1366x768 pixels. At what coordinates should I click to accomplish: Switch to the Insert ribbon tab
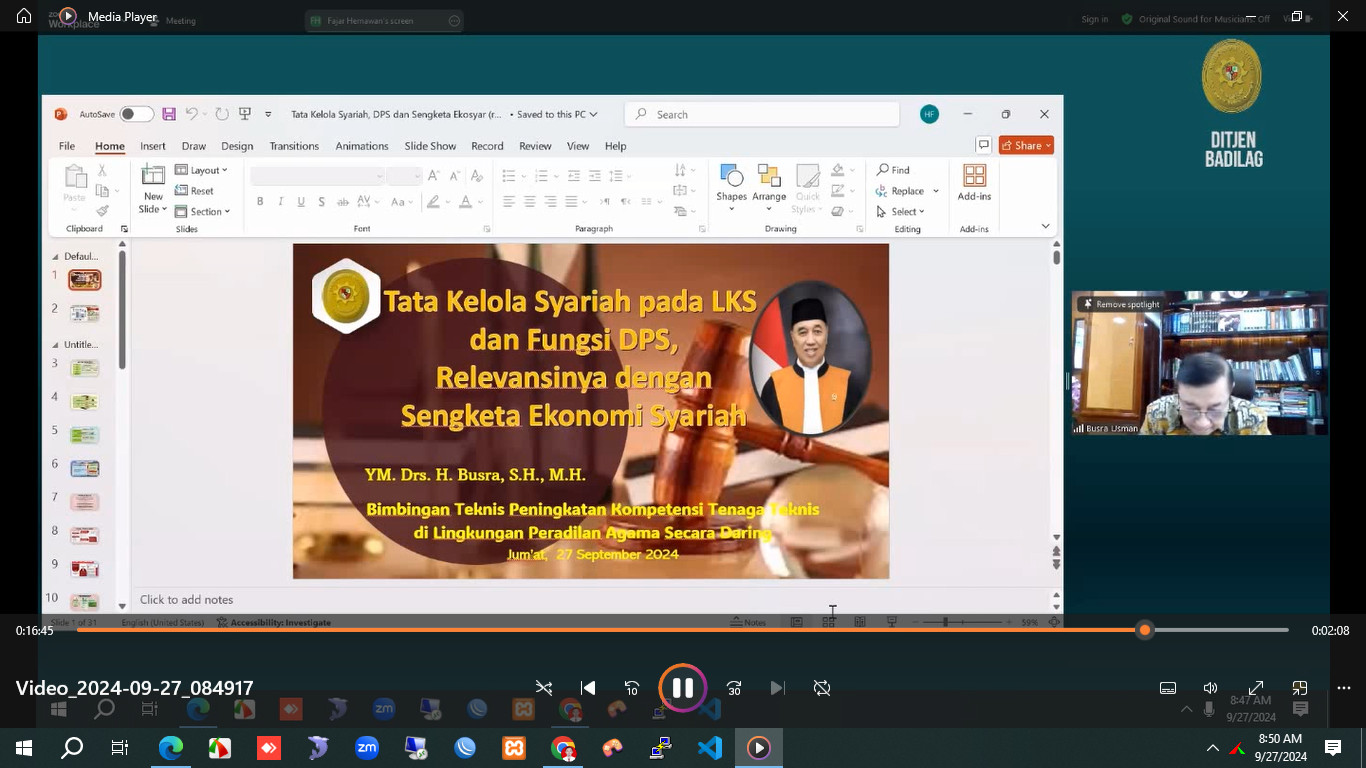coord(153,146)
